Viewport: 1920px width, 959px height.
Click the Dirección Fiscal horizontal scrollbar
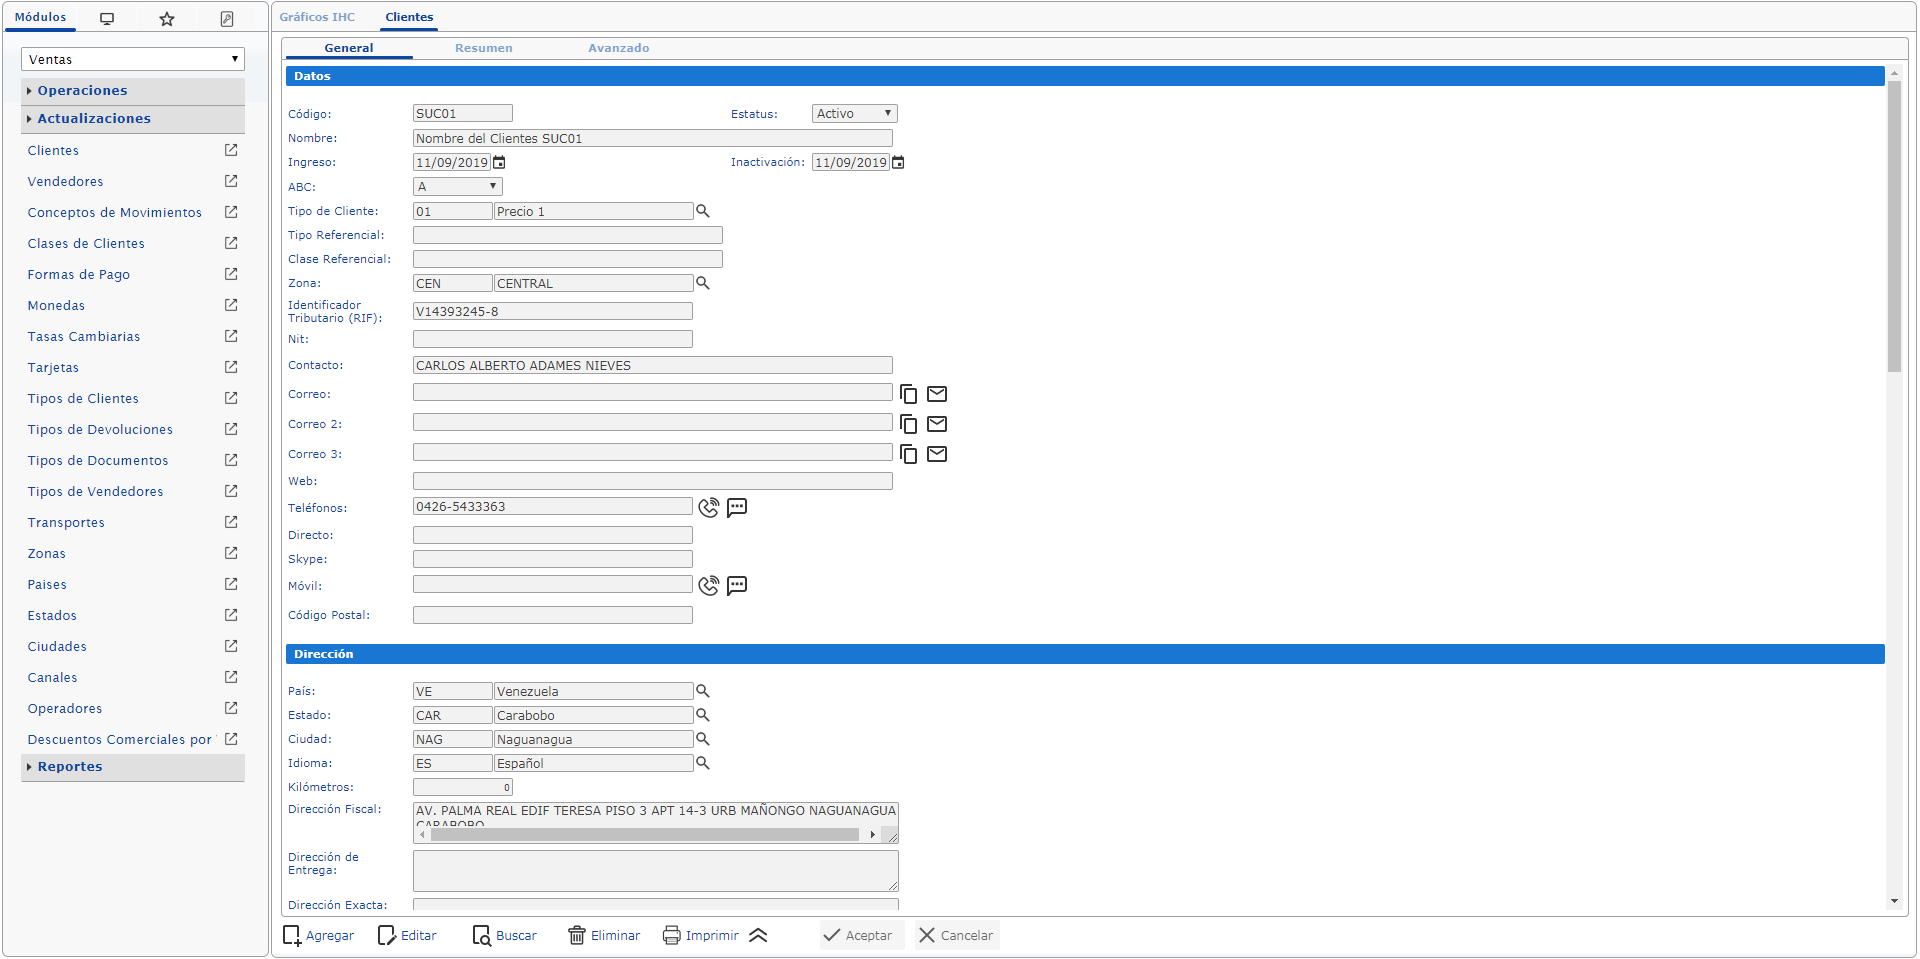(x=645, y=835)
